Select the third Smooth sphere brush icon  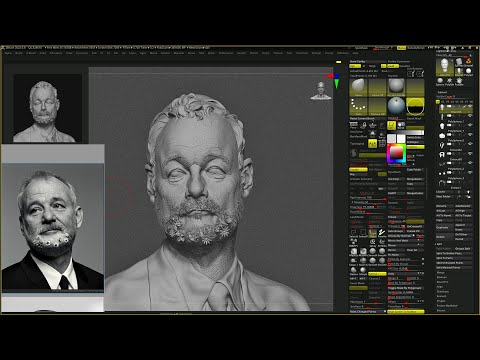tap(373, 261)
